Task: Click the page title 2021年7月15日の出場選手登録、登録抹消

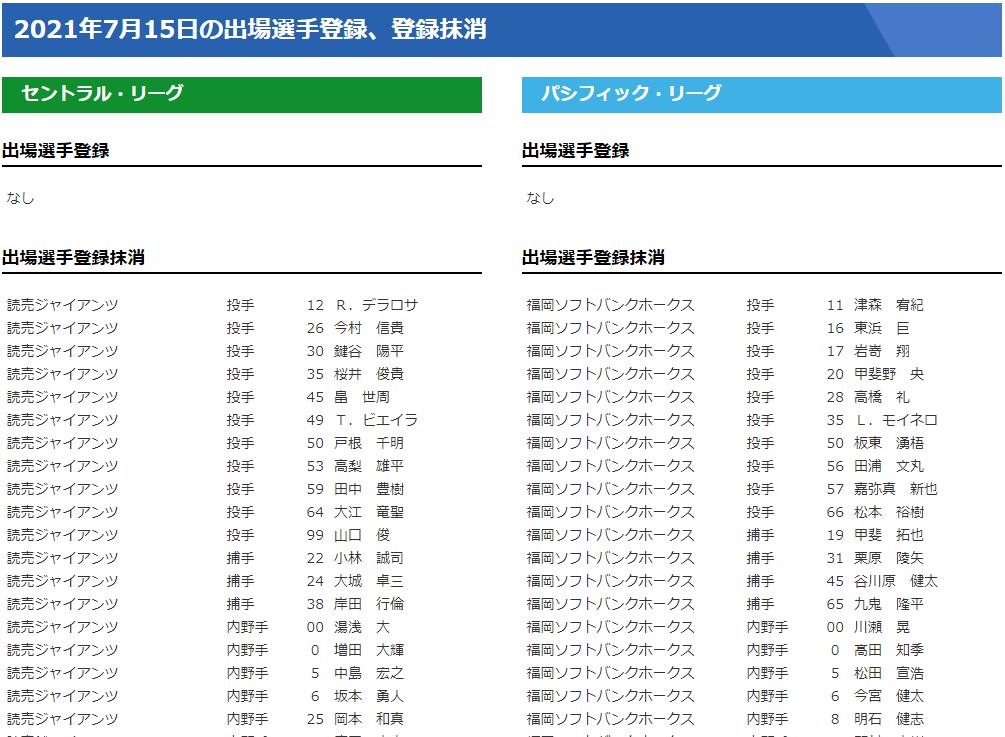Action: click(x=250, y=29)
